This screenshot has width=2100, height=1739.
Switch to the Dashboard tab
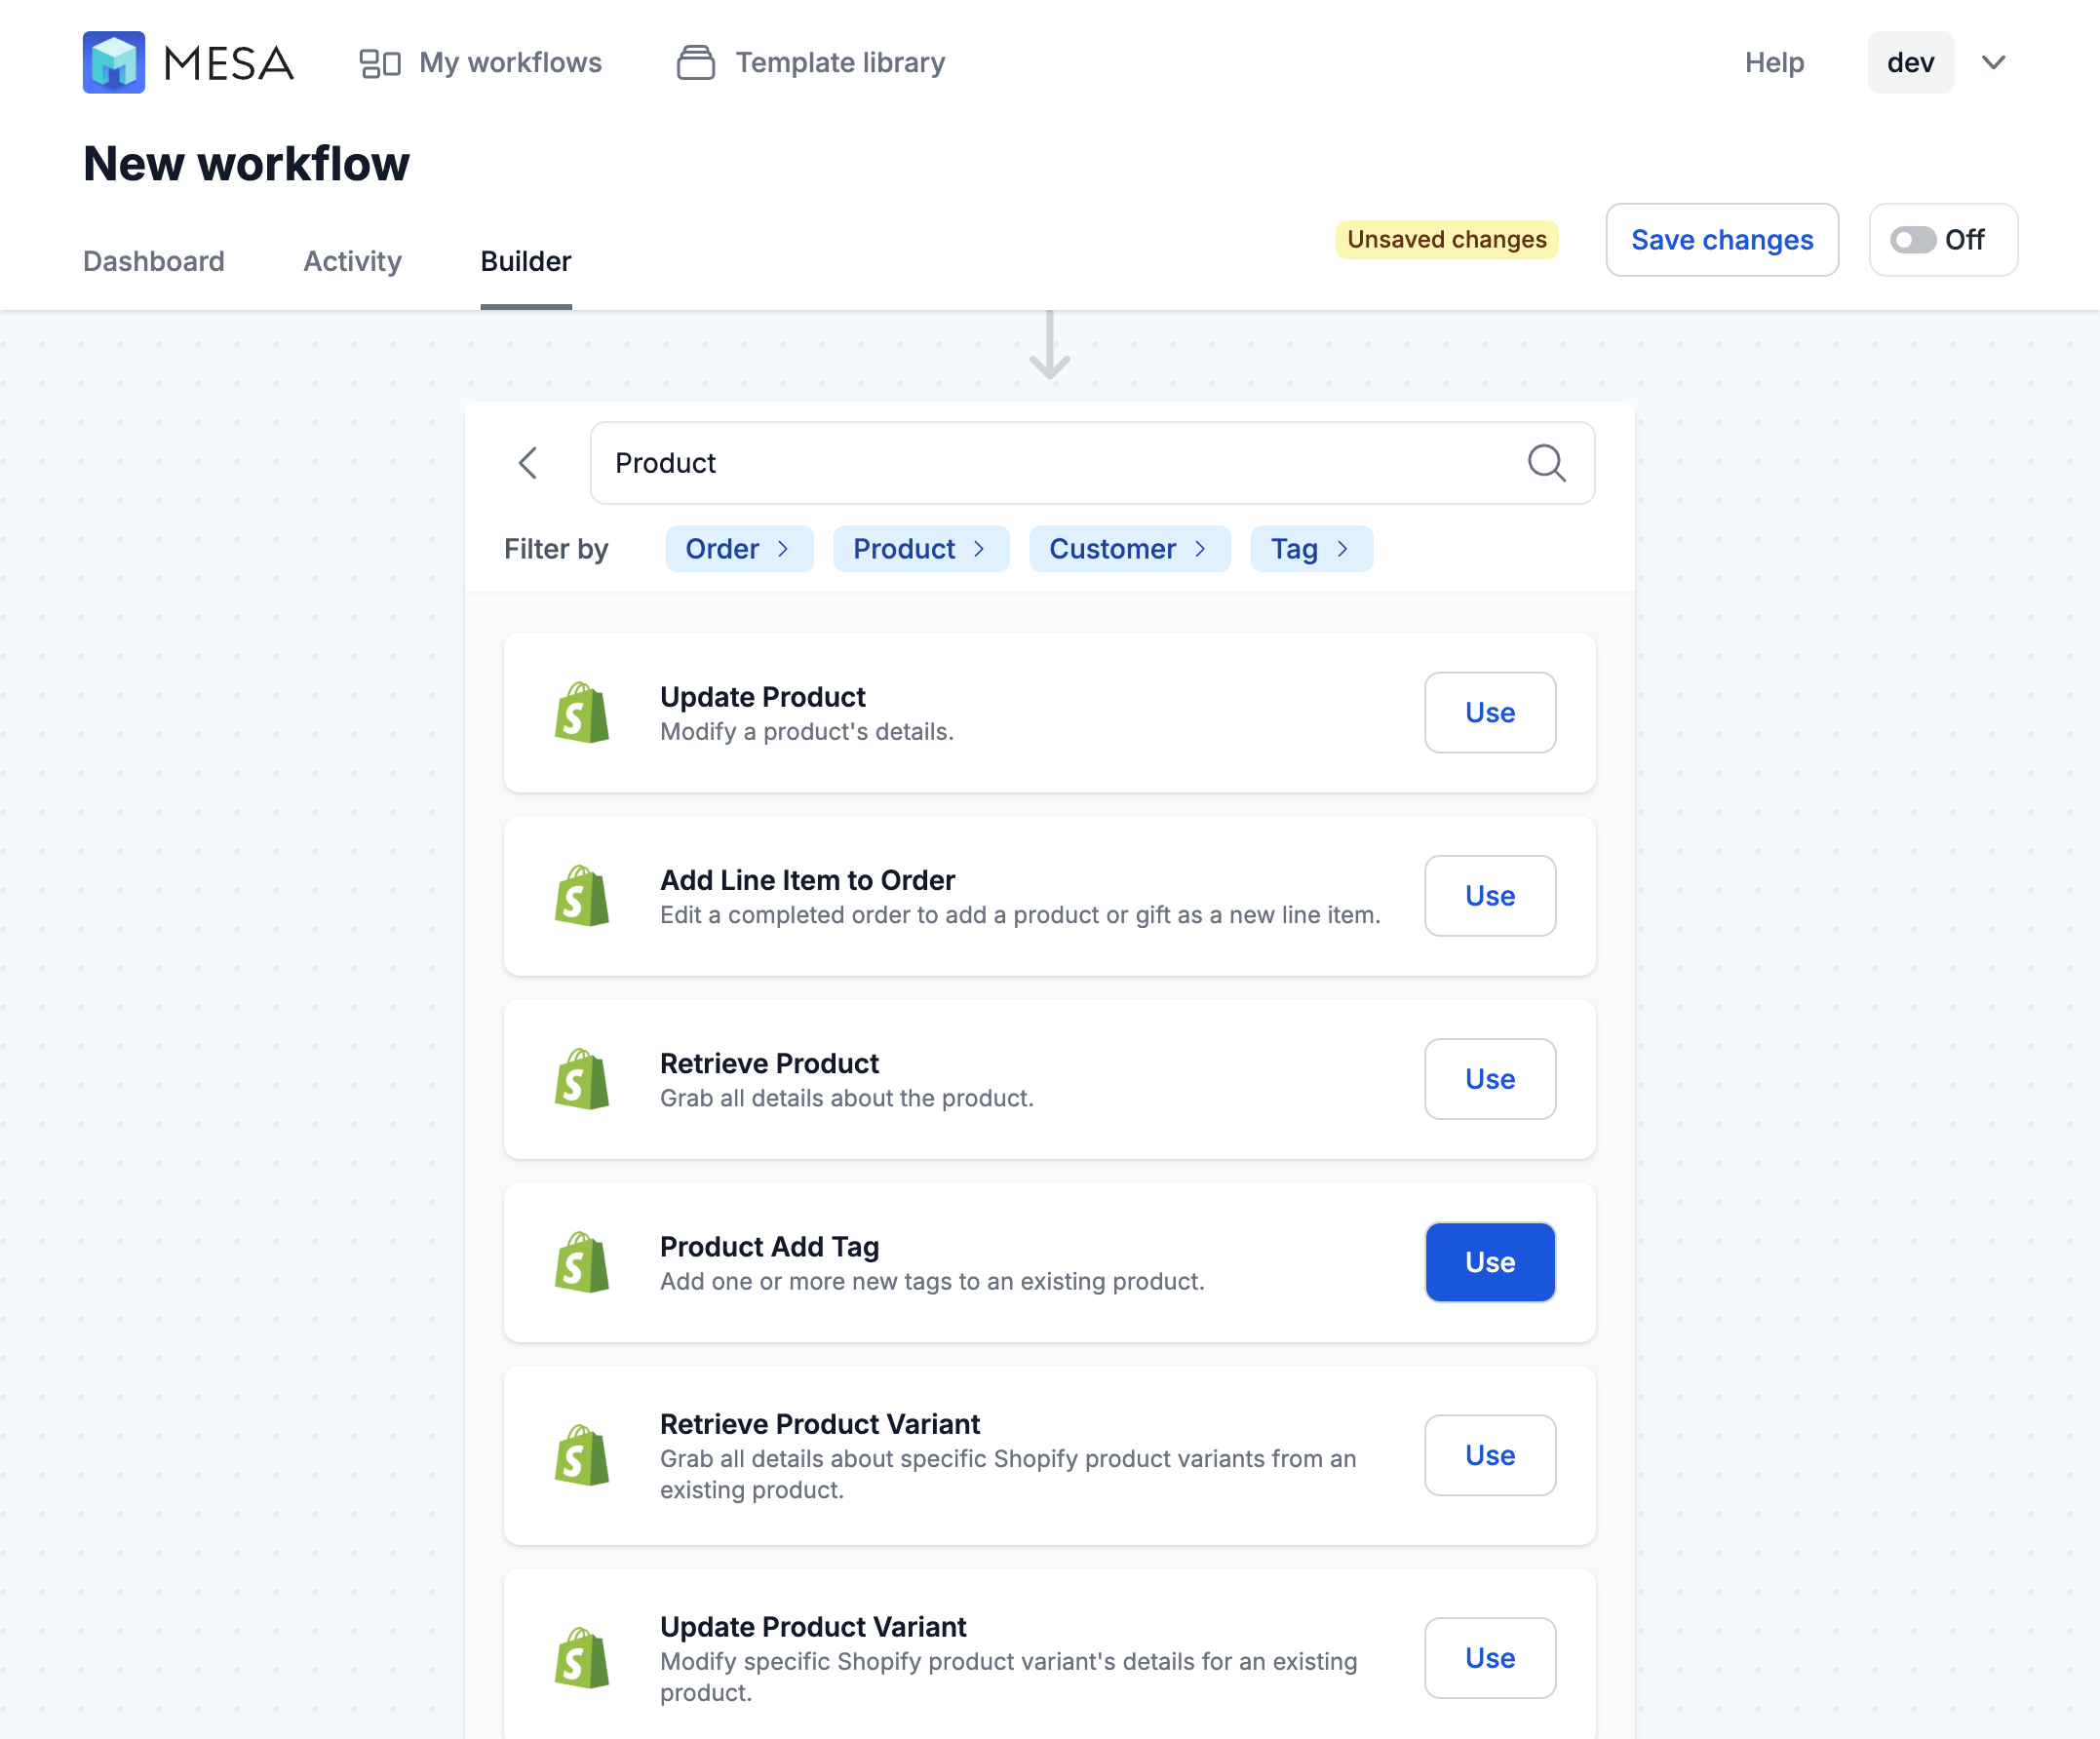click(x=153, y=260)
